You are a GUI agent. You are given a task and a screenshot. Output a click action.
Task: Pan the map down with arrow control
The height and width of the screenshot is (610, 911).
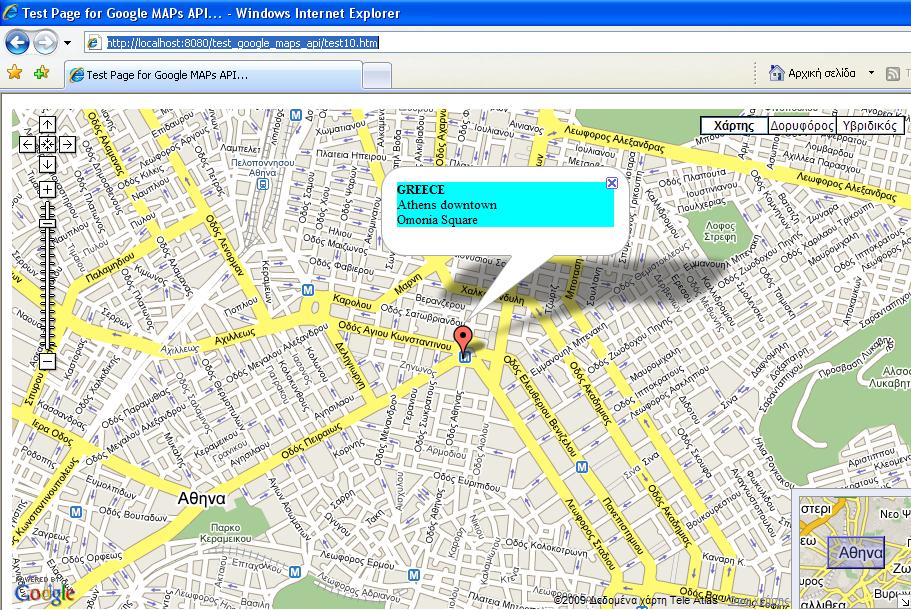point(47,164)
